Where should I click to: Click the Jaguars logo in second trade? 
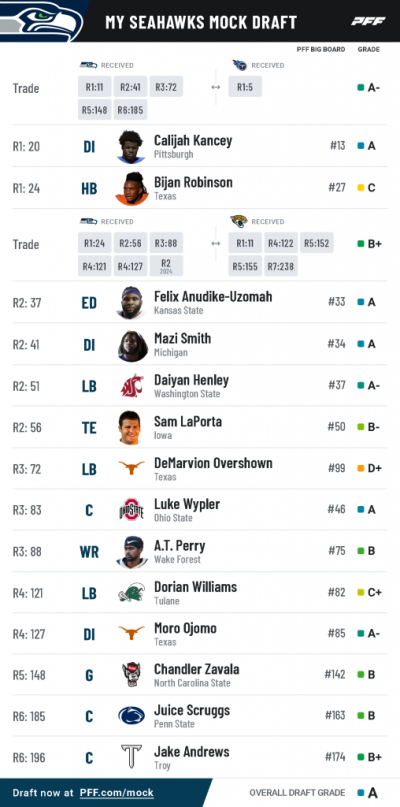click(239, 221)
